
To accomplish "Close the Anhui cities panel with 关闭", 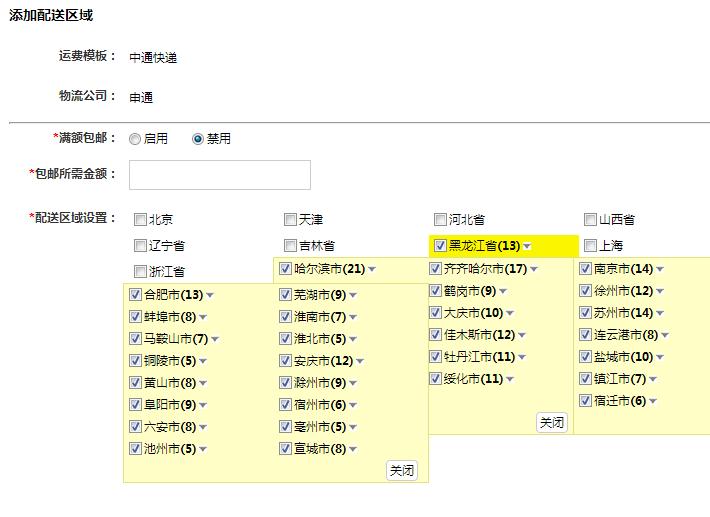I will (x=402, y=471).
